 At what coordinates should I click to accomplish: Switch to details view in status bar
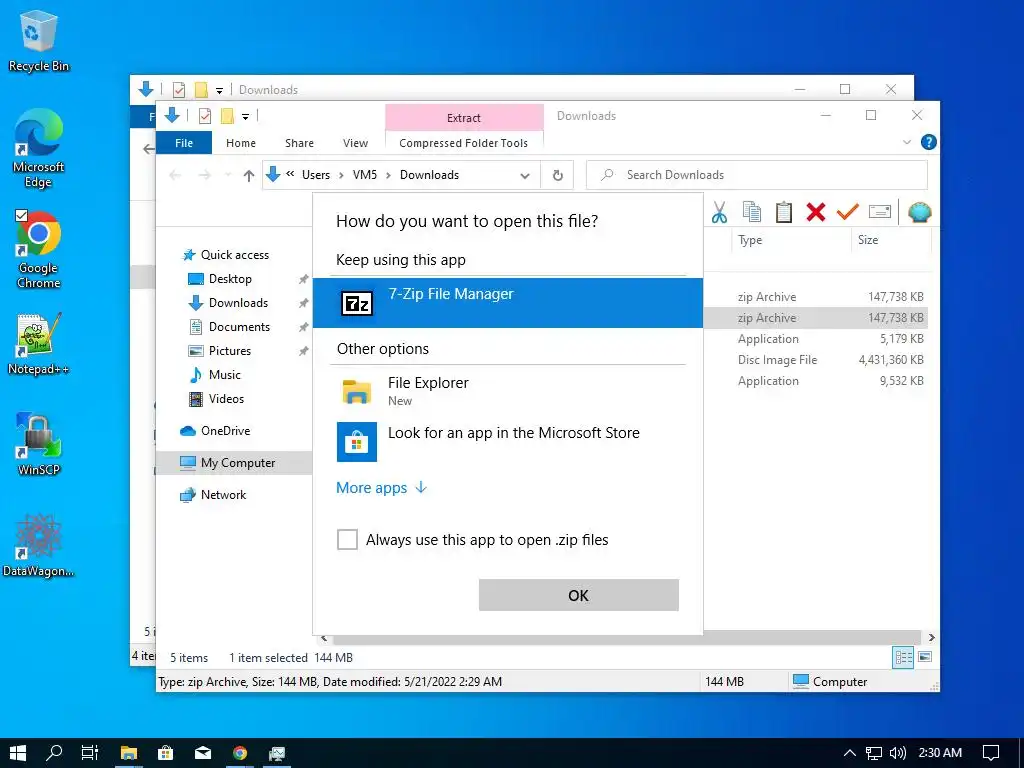click(x=903, y=658)
